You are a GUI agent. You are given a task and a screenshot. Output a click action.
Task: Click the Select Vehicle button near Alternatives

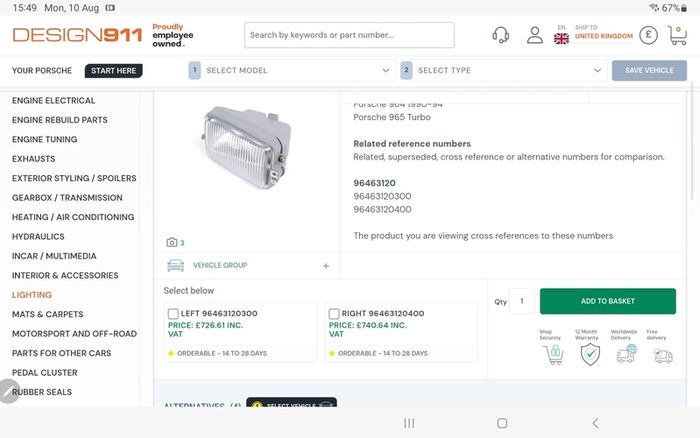292,402
